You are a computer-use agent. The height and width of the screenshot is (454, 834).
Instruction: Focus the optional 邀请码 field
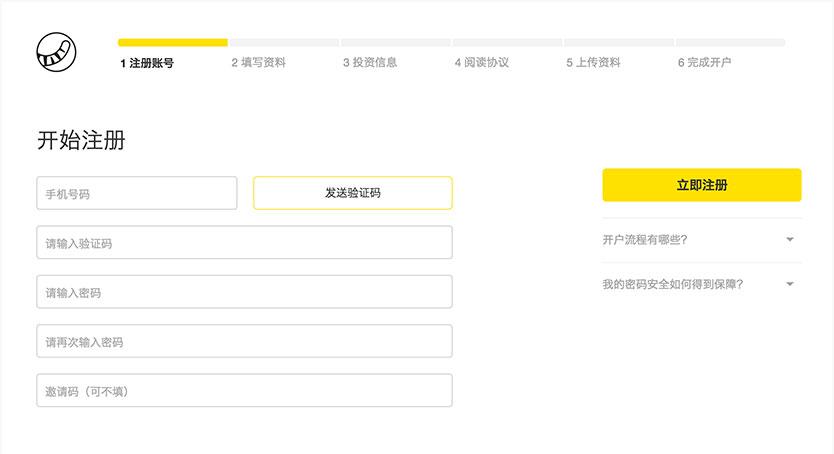(x=244, y=391)
